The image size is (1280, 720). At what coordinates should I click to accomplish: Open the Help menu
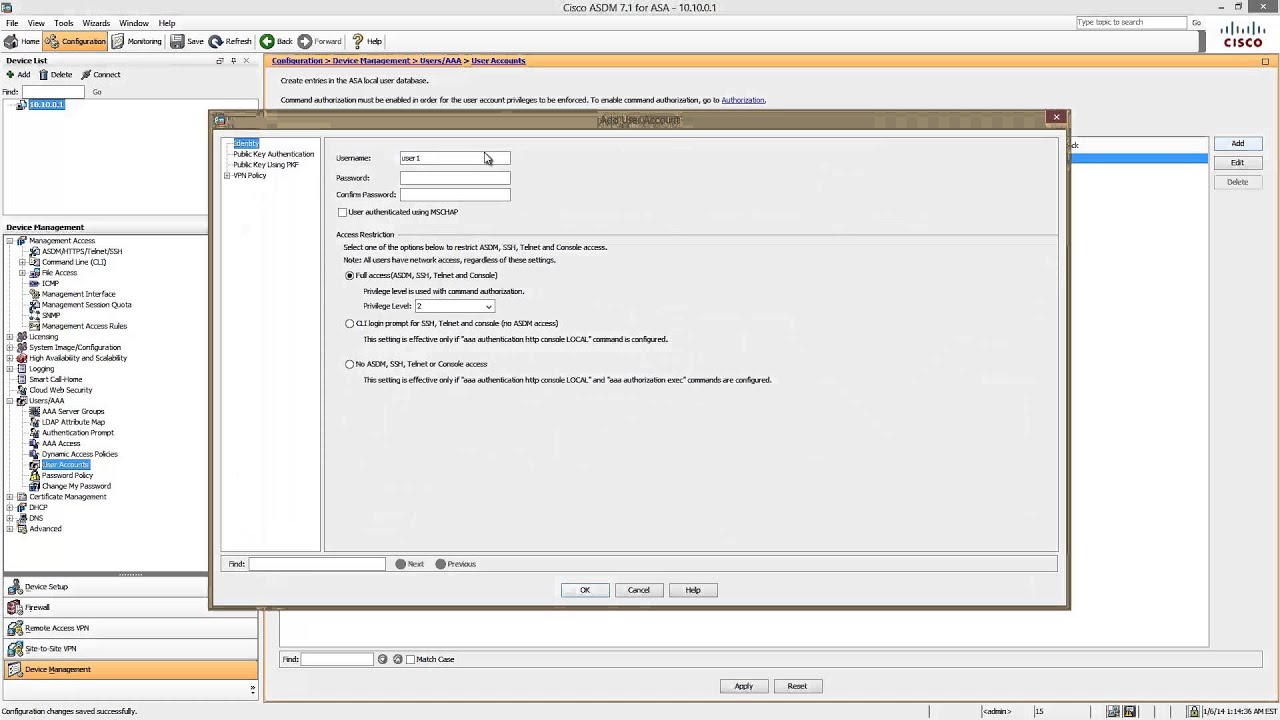(167, 22)
